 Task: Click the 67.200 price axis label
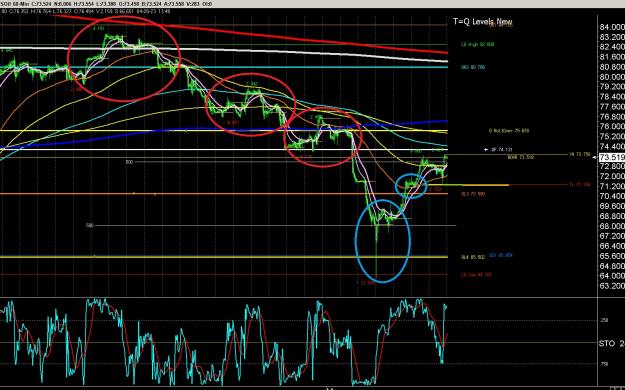[612, 236]
